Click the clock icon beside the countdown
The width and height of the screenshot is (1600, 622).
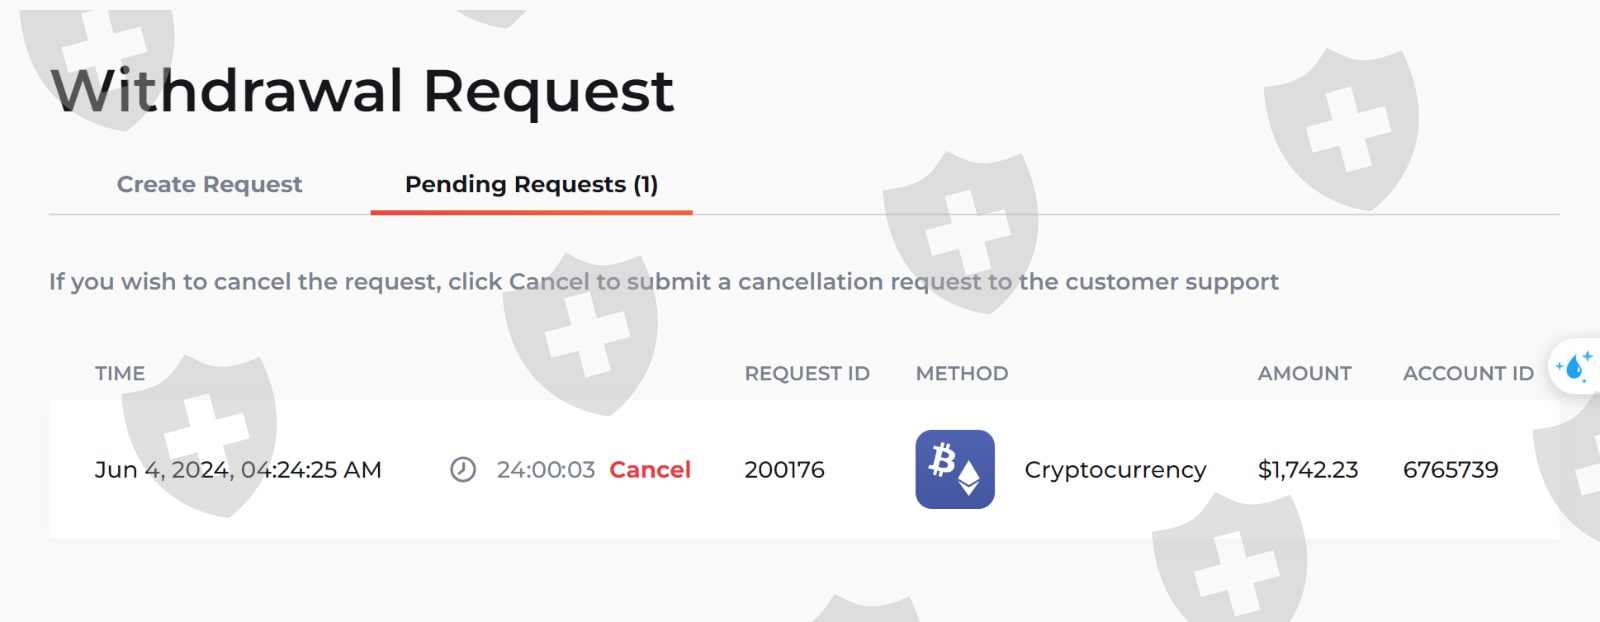pos(463,470)
